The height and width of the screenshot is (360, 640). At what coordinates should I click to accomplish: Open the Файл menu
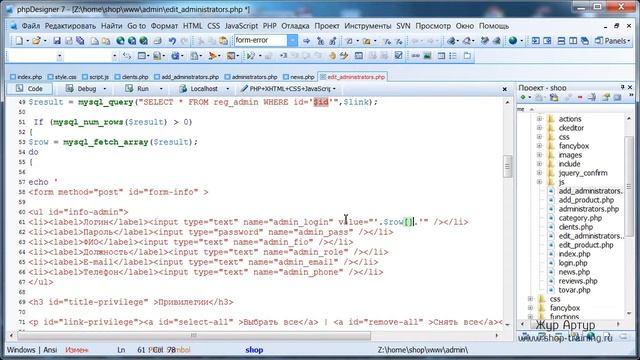(x=31, y=26)
